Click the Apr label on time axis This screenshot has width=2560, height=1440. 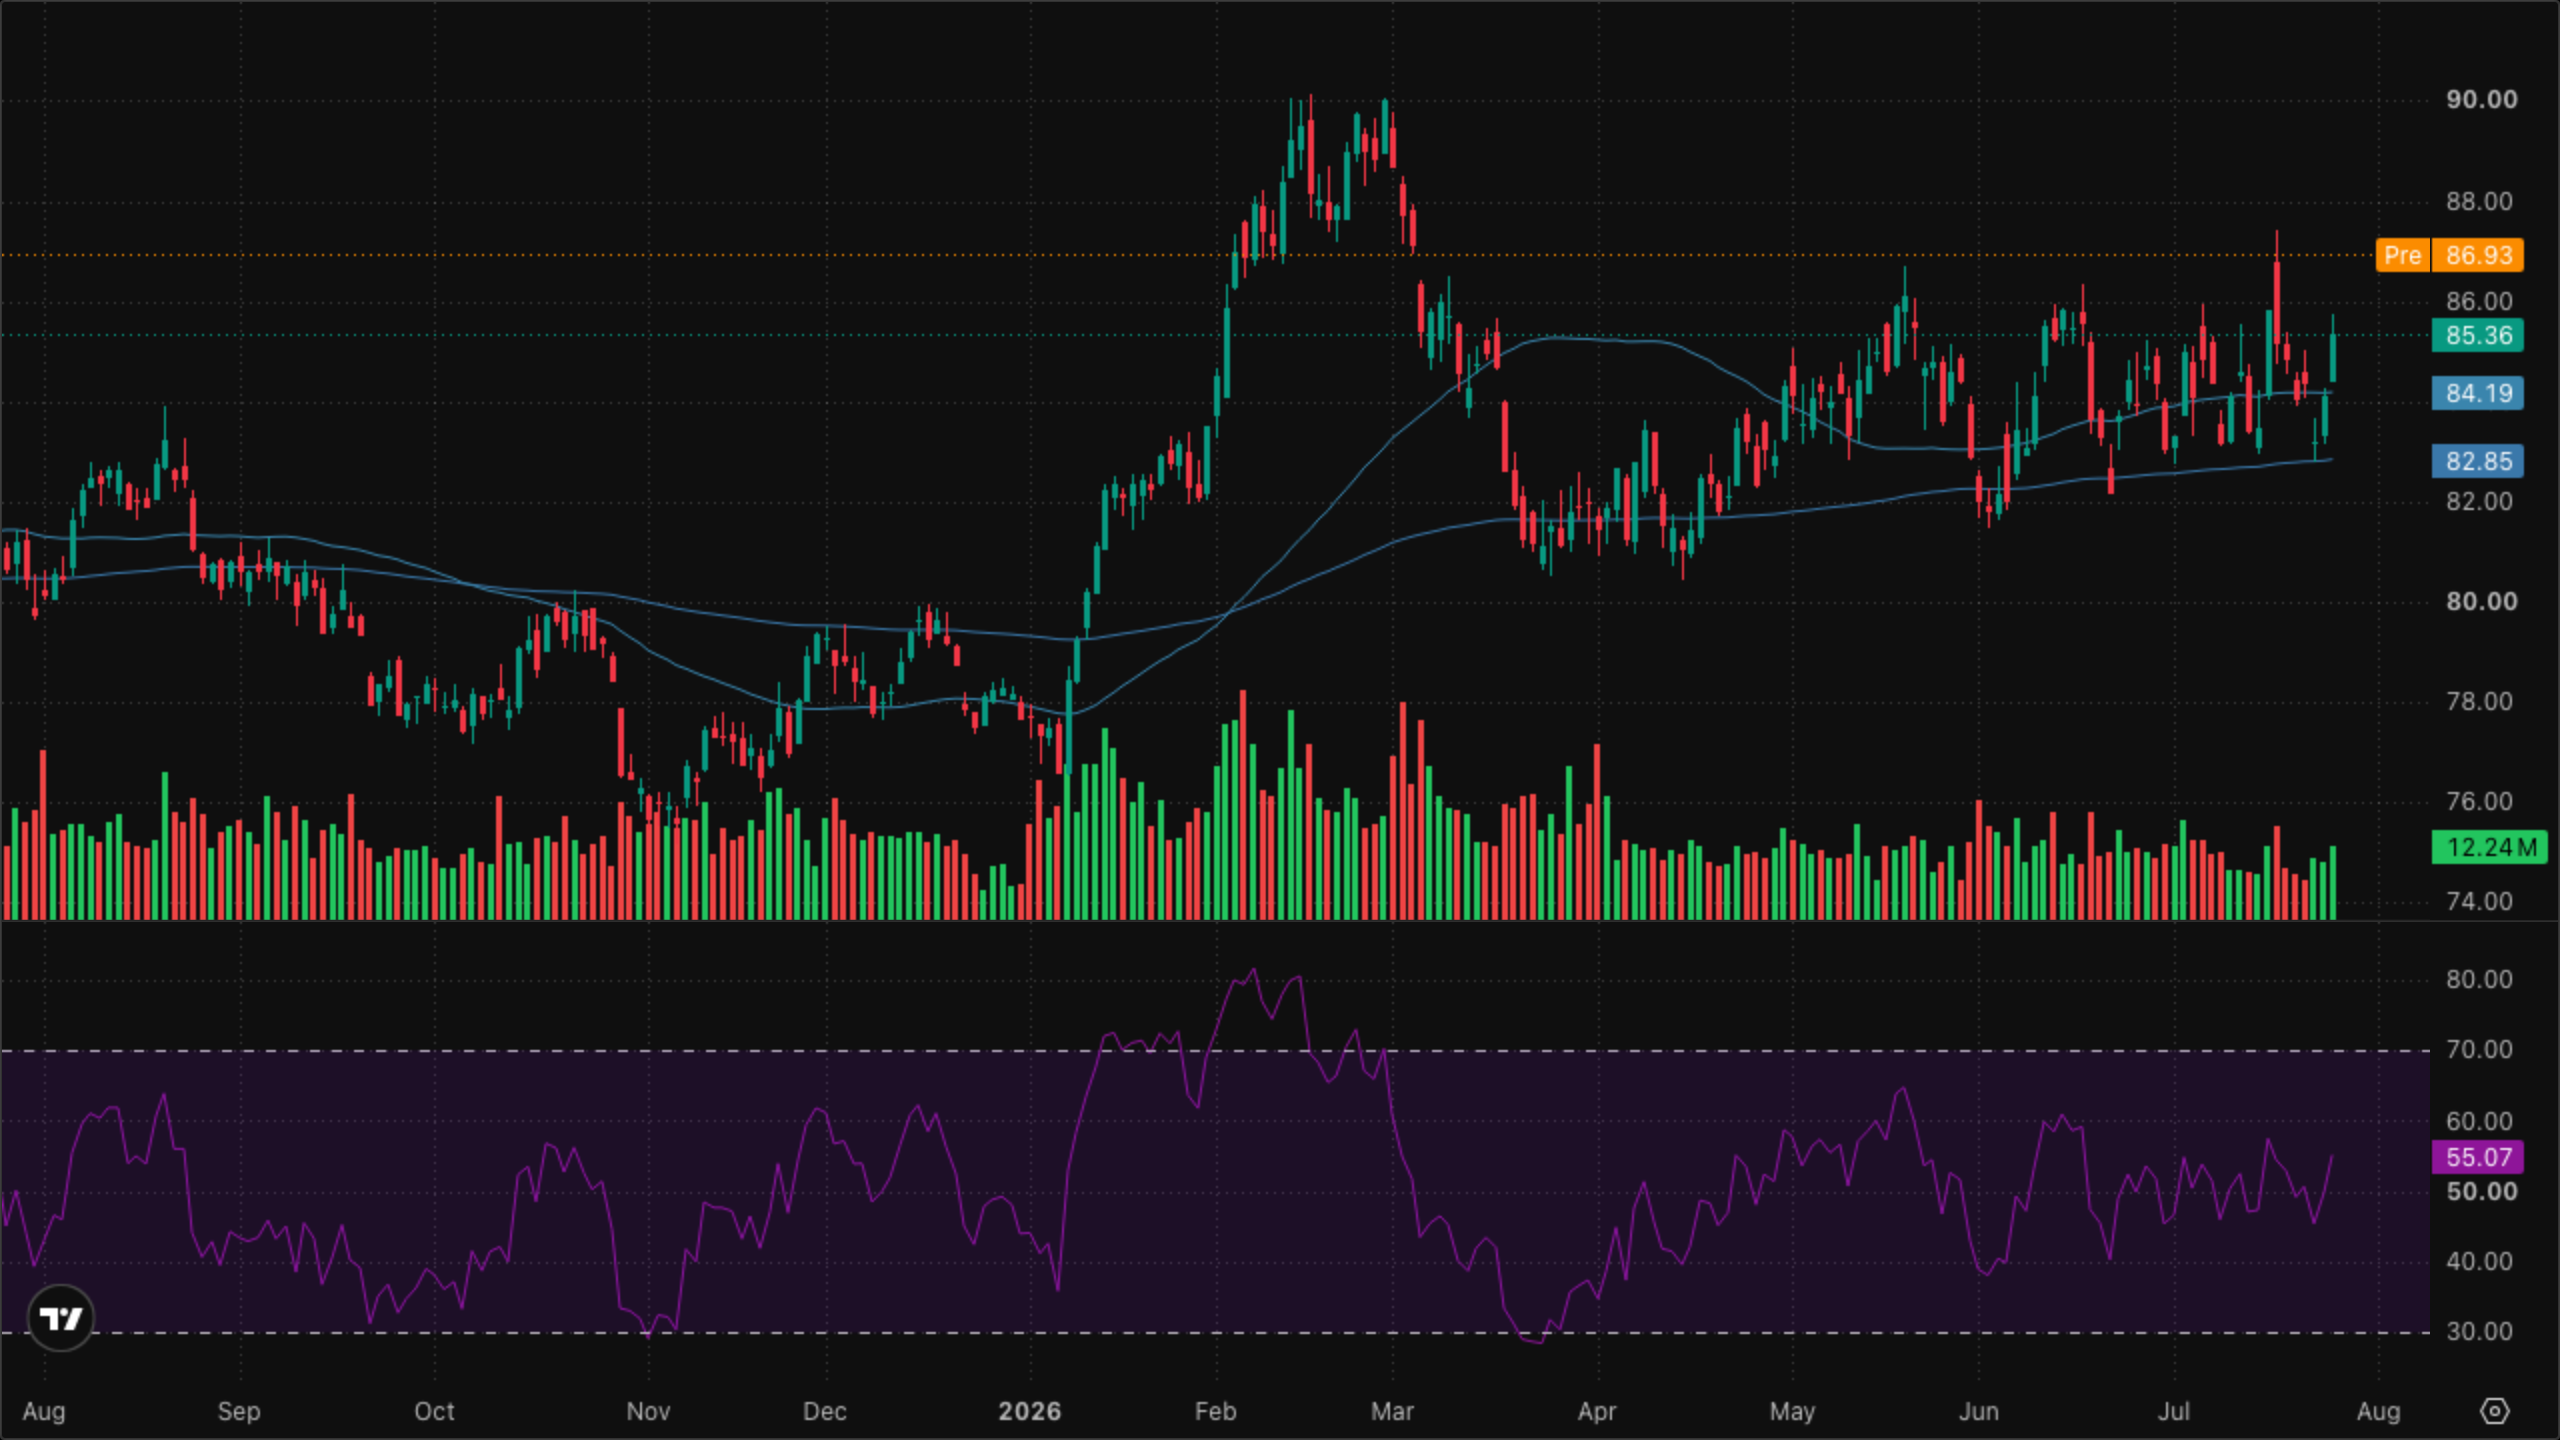[x=1597, y=1411]
